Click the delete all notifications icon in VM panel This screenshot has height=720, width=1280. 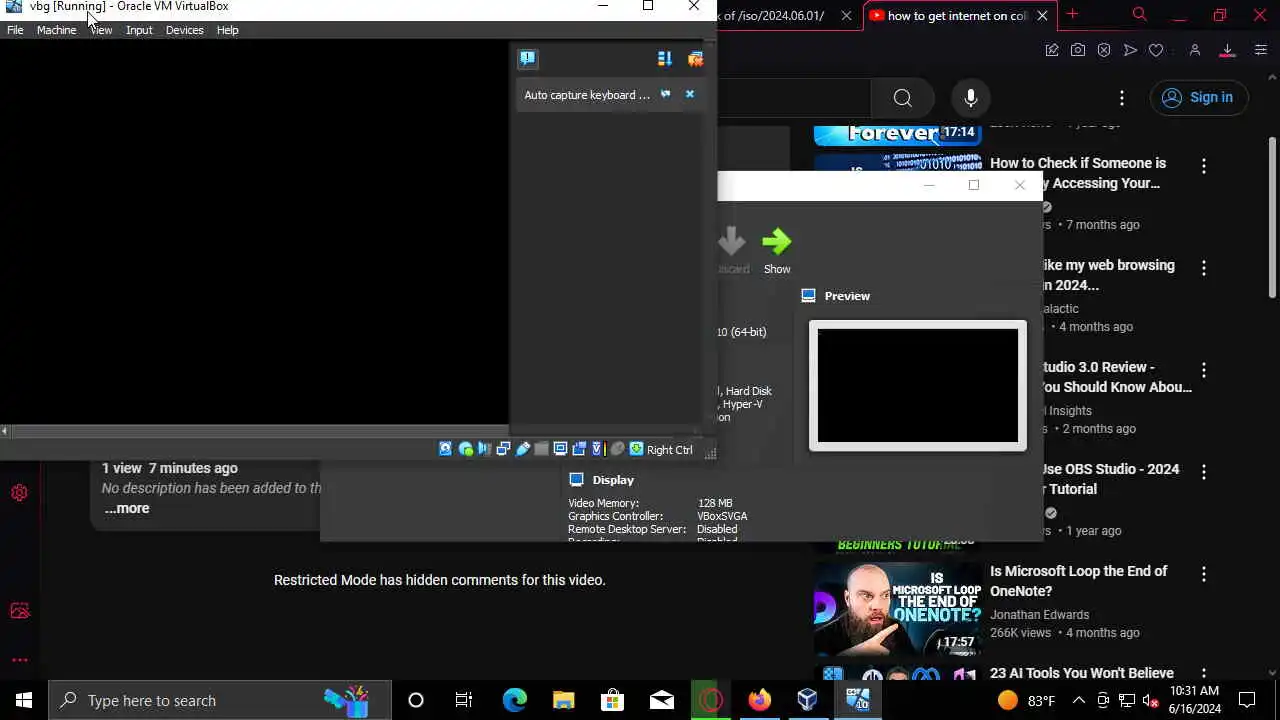coord(695,59)
